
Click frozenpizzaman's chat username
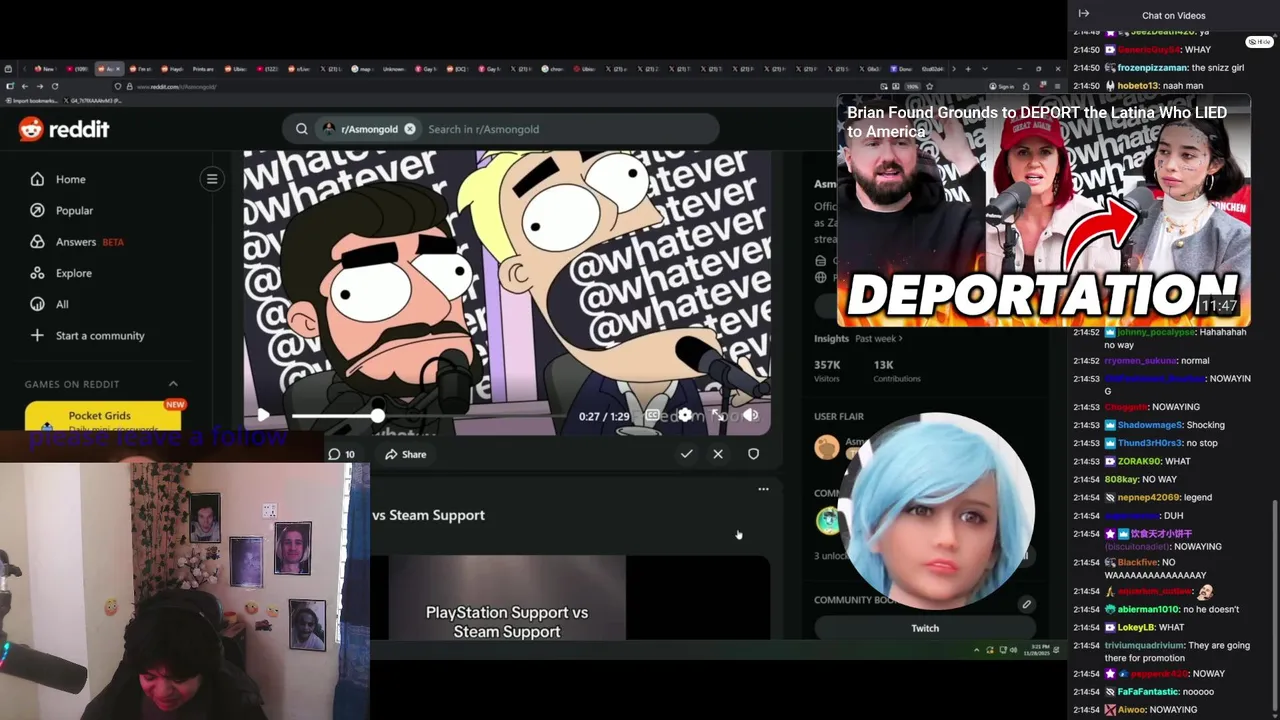tap(1153, 68)
